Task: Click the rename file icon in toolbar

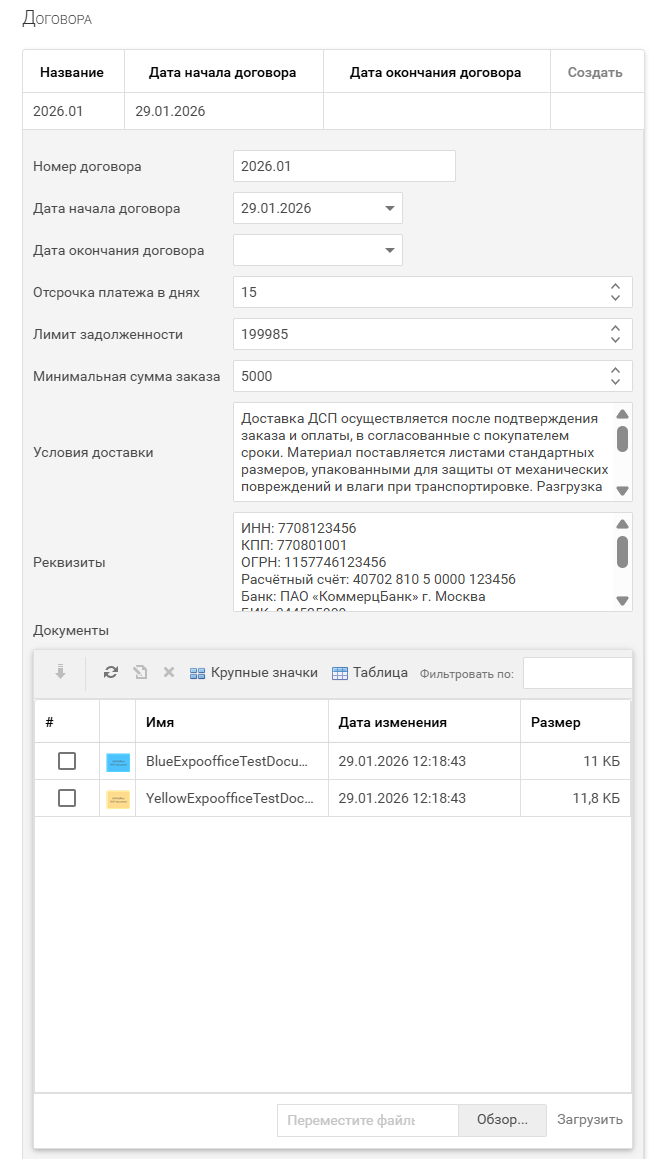Action: (141, 673)
